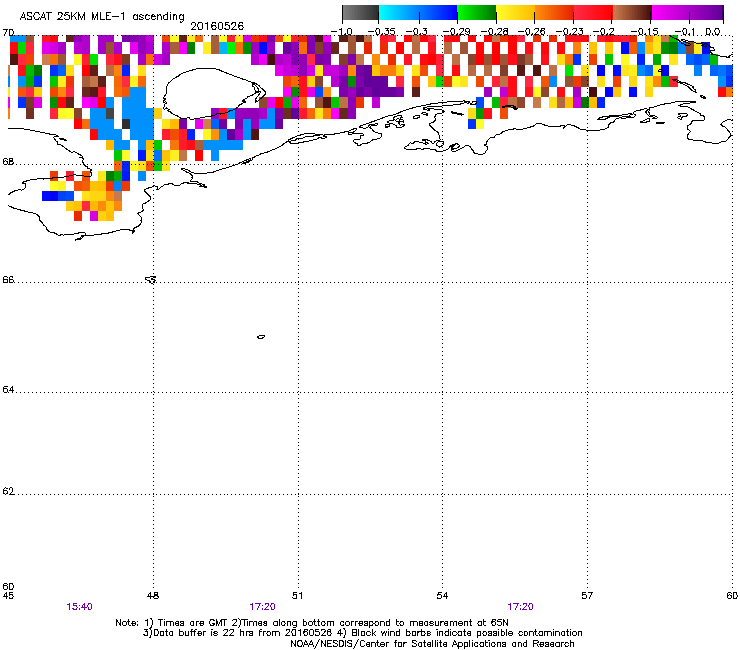Click the '0.0' color scale label
The width and height of the screenshot is (740, 650).
click(x=713, y=32)
